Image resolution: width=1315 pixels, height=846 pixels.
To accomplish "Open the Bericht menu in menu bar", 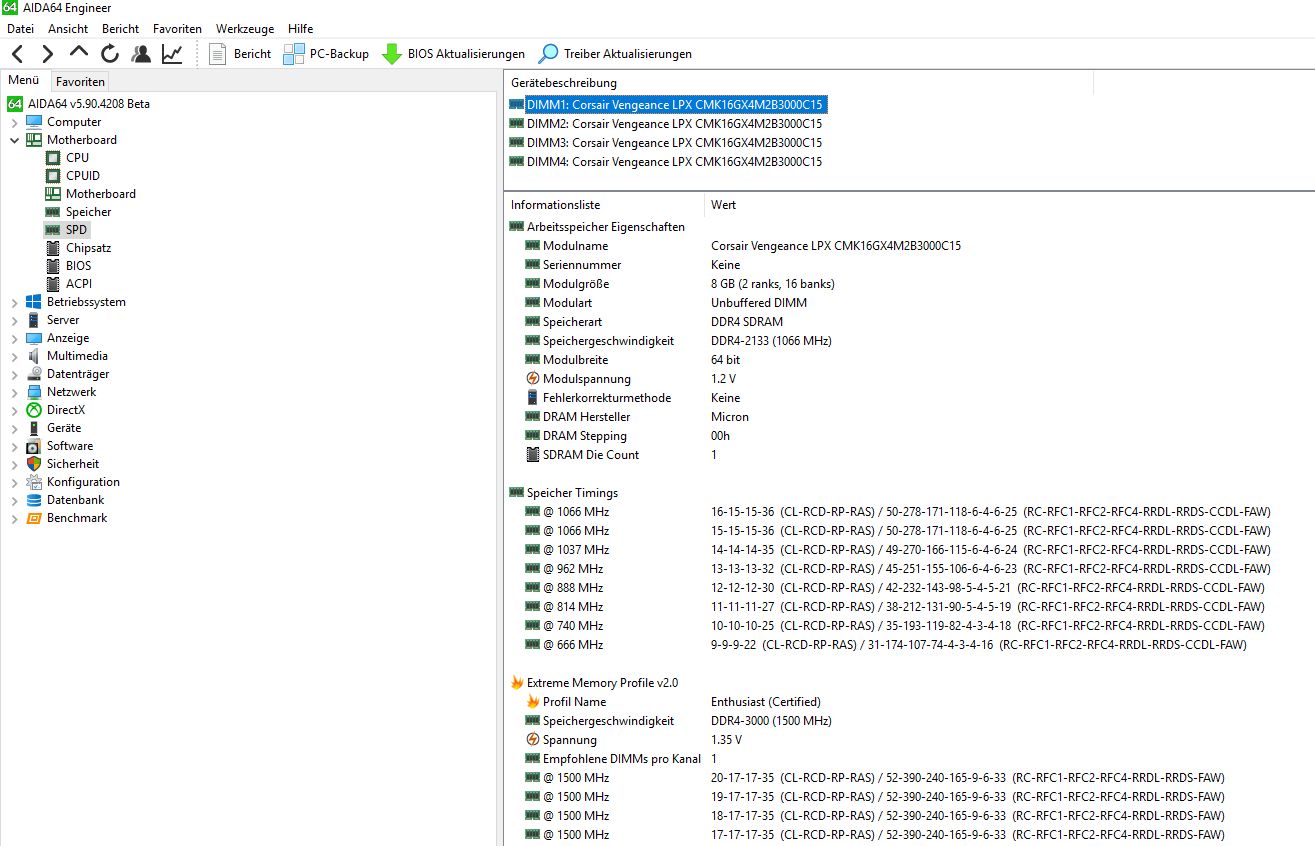I will click(x=121, y=29).
